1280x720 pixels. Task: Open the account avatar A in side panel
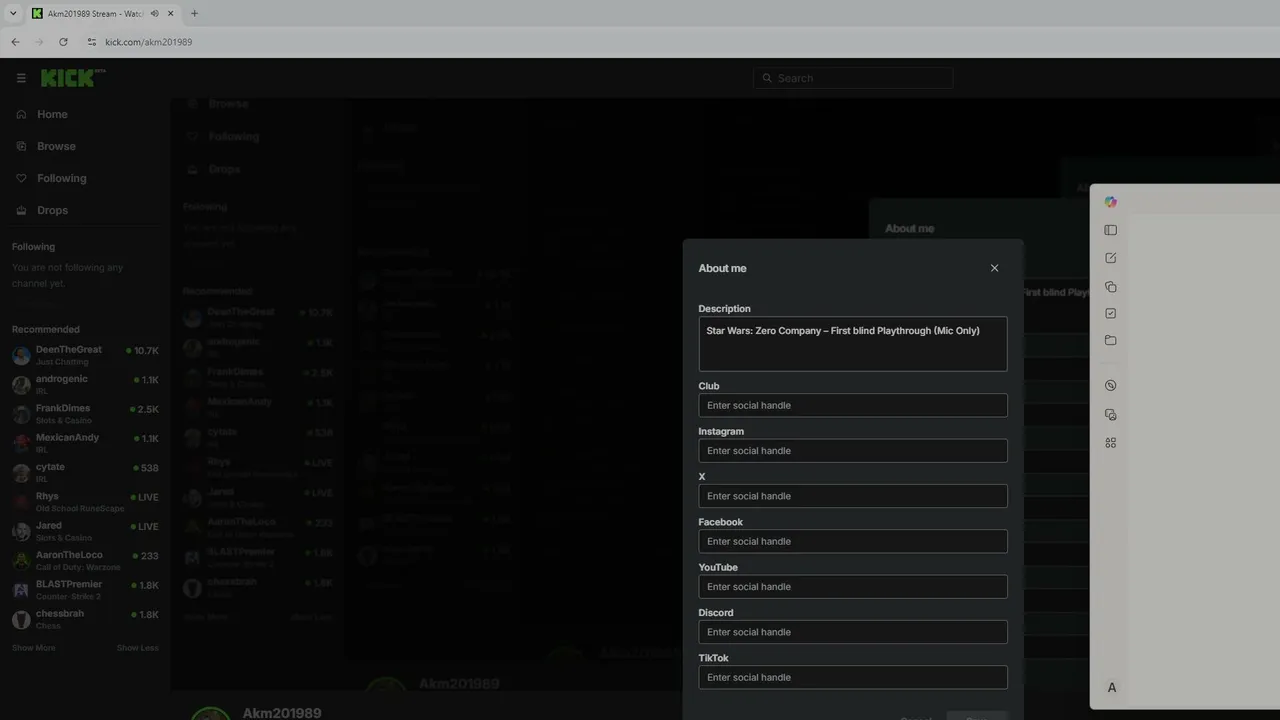[1112, 688]
